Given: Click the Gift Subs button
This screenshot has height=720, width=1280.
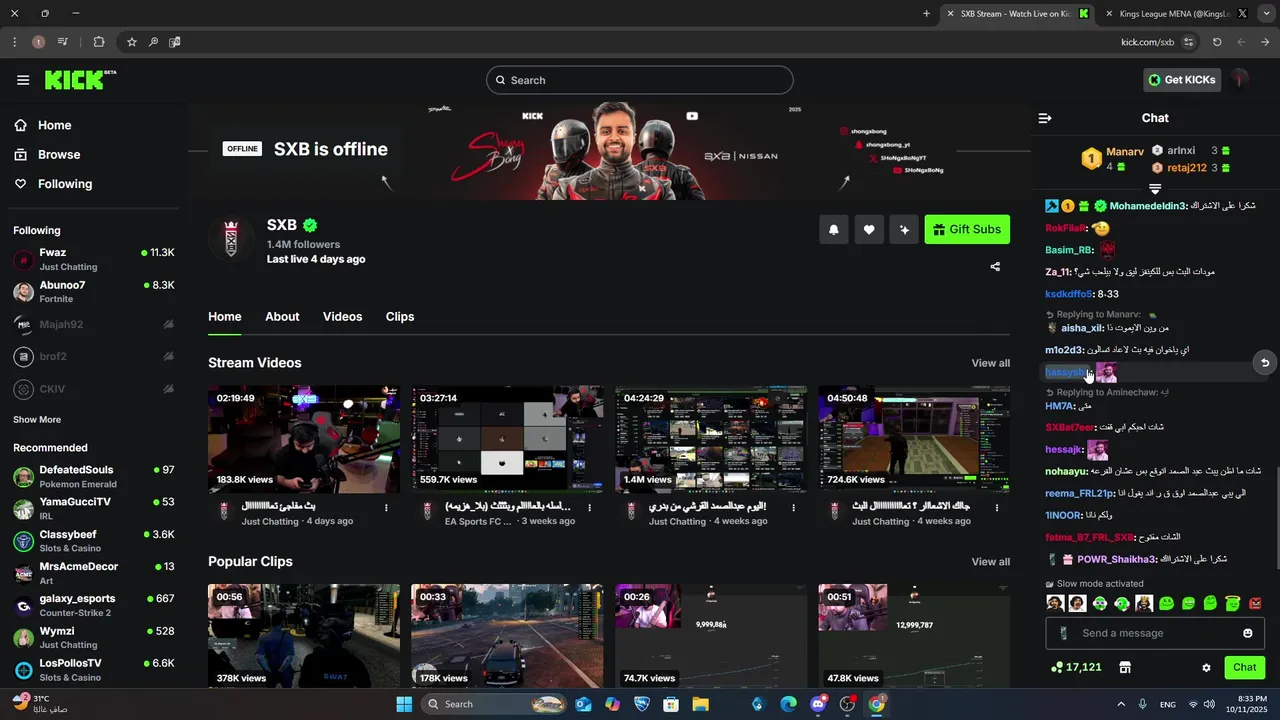Looking at the screenshot, I should (x=967, y=230).
